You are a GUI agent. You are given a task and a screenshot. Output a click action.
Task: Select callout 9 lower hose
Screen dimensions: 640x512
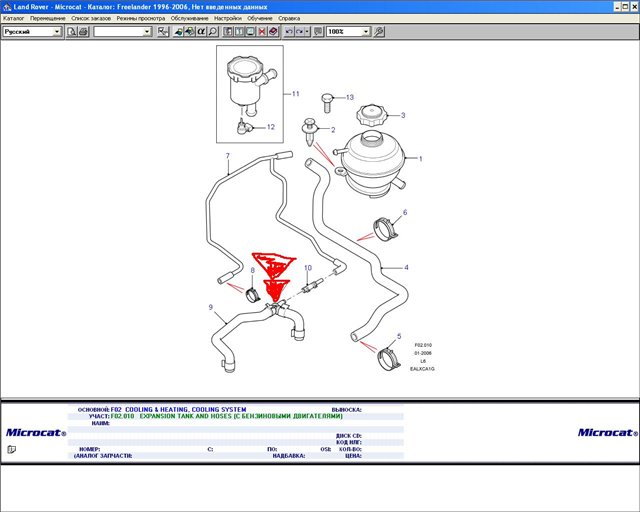(211, 307)
